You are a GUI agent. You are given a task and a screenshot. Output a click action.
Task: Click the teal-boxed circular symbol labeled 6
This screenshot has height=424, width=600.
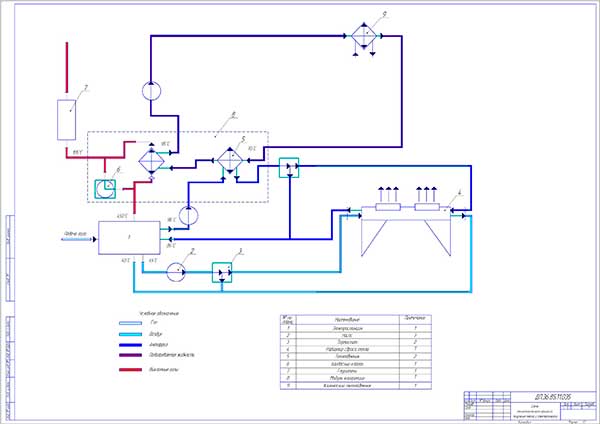coord(105,189)
